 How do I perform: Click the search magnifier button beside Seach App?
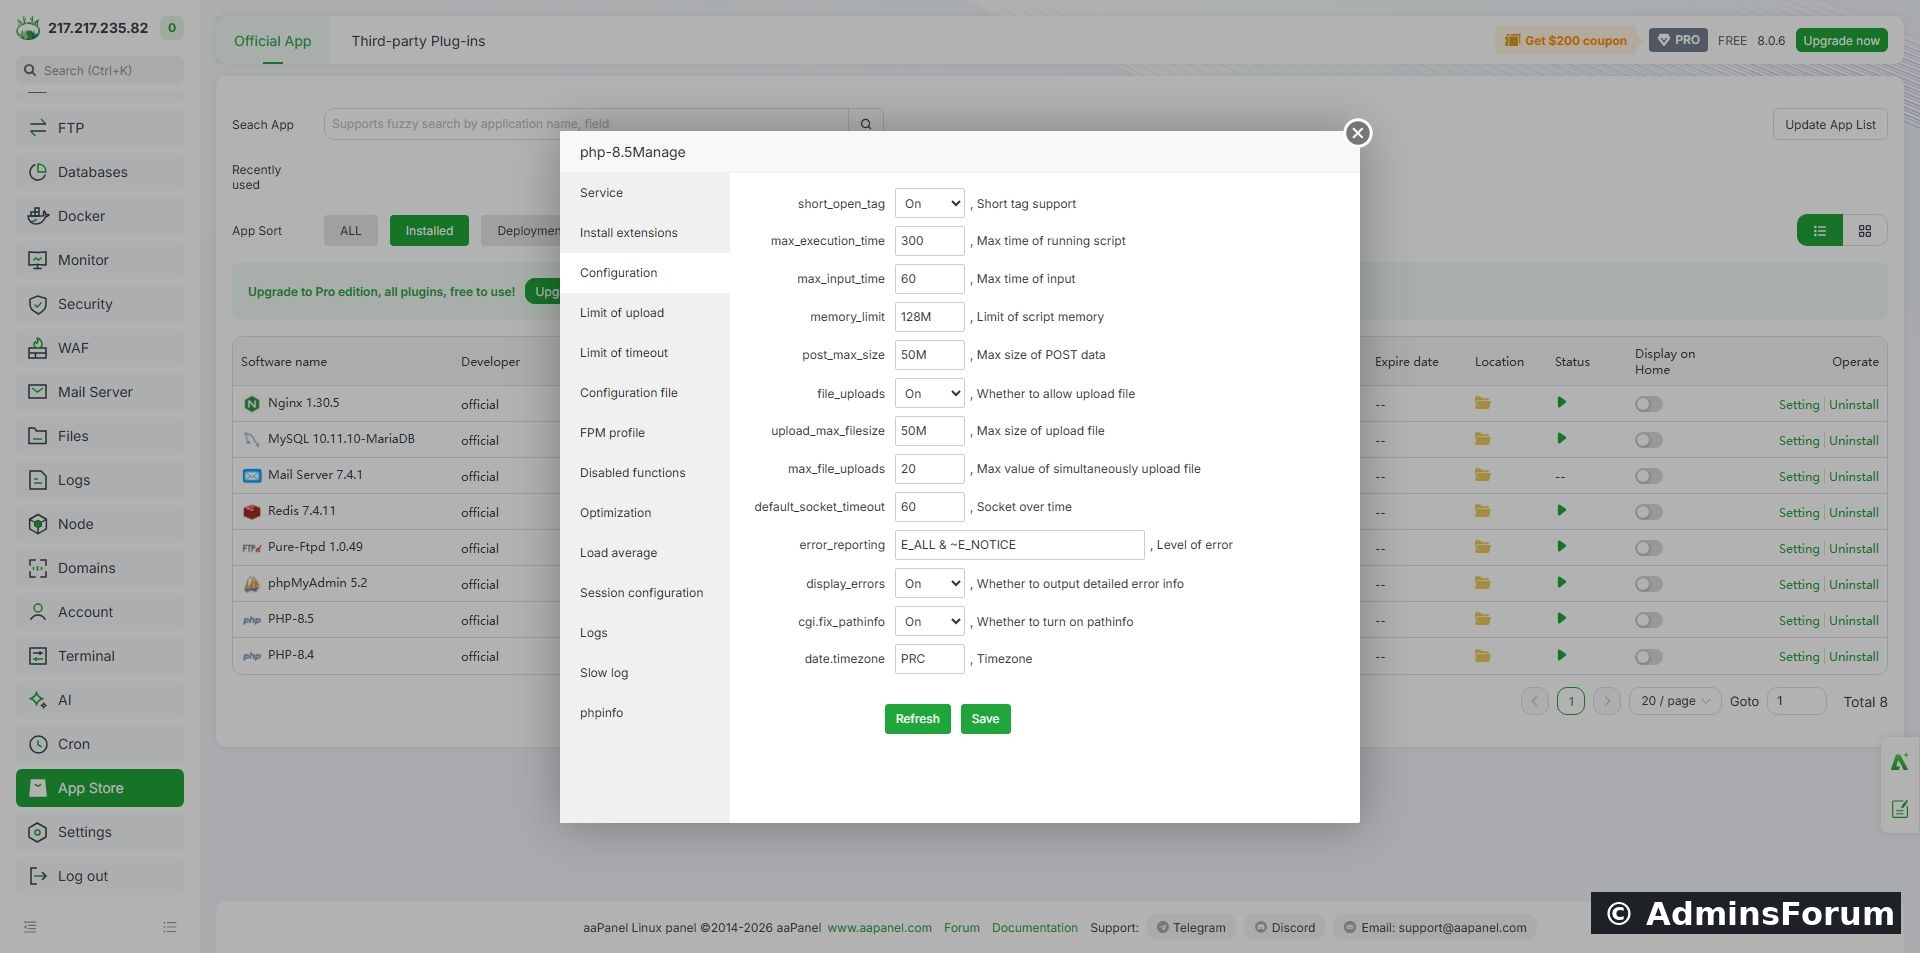[x=866, y=124]
